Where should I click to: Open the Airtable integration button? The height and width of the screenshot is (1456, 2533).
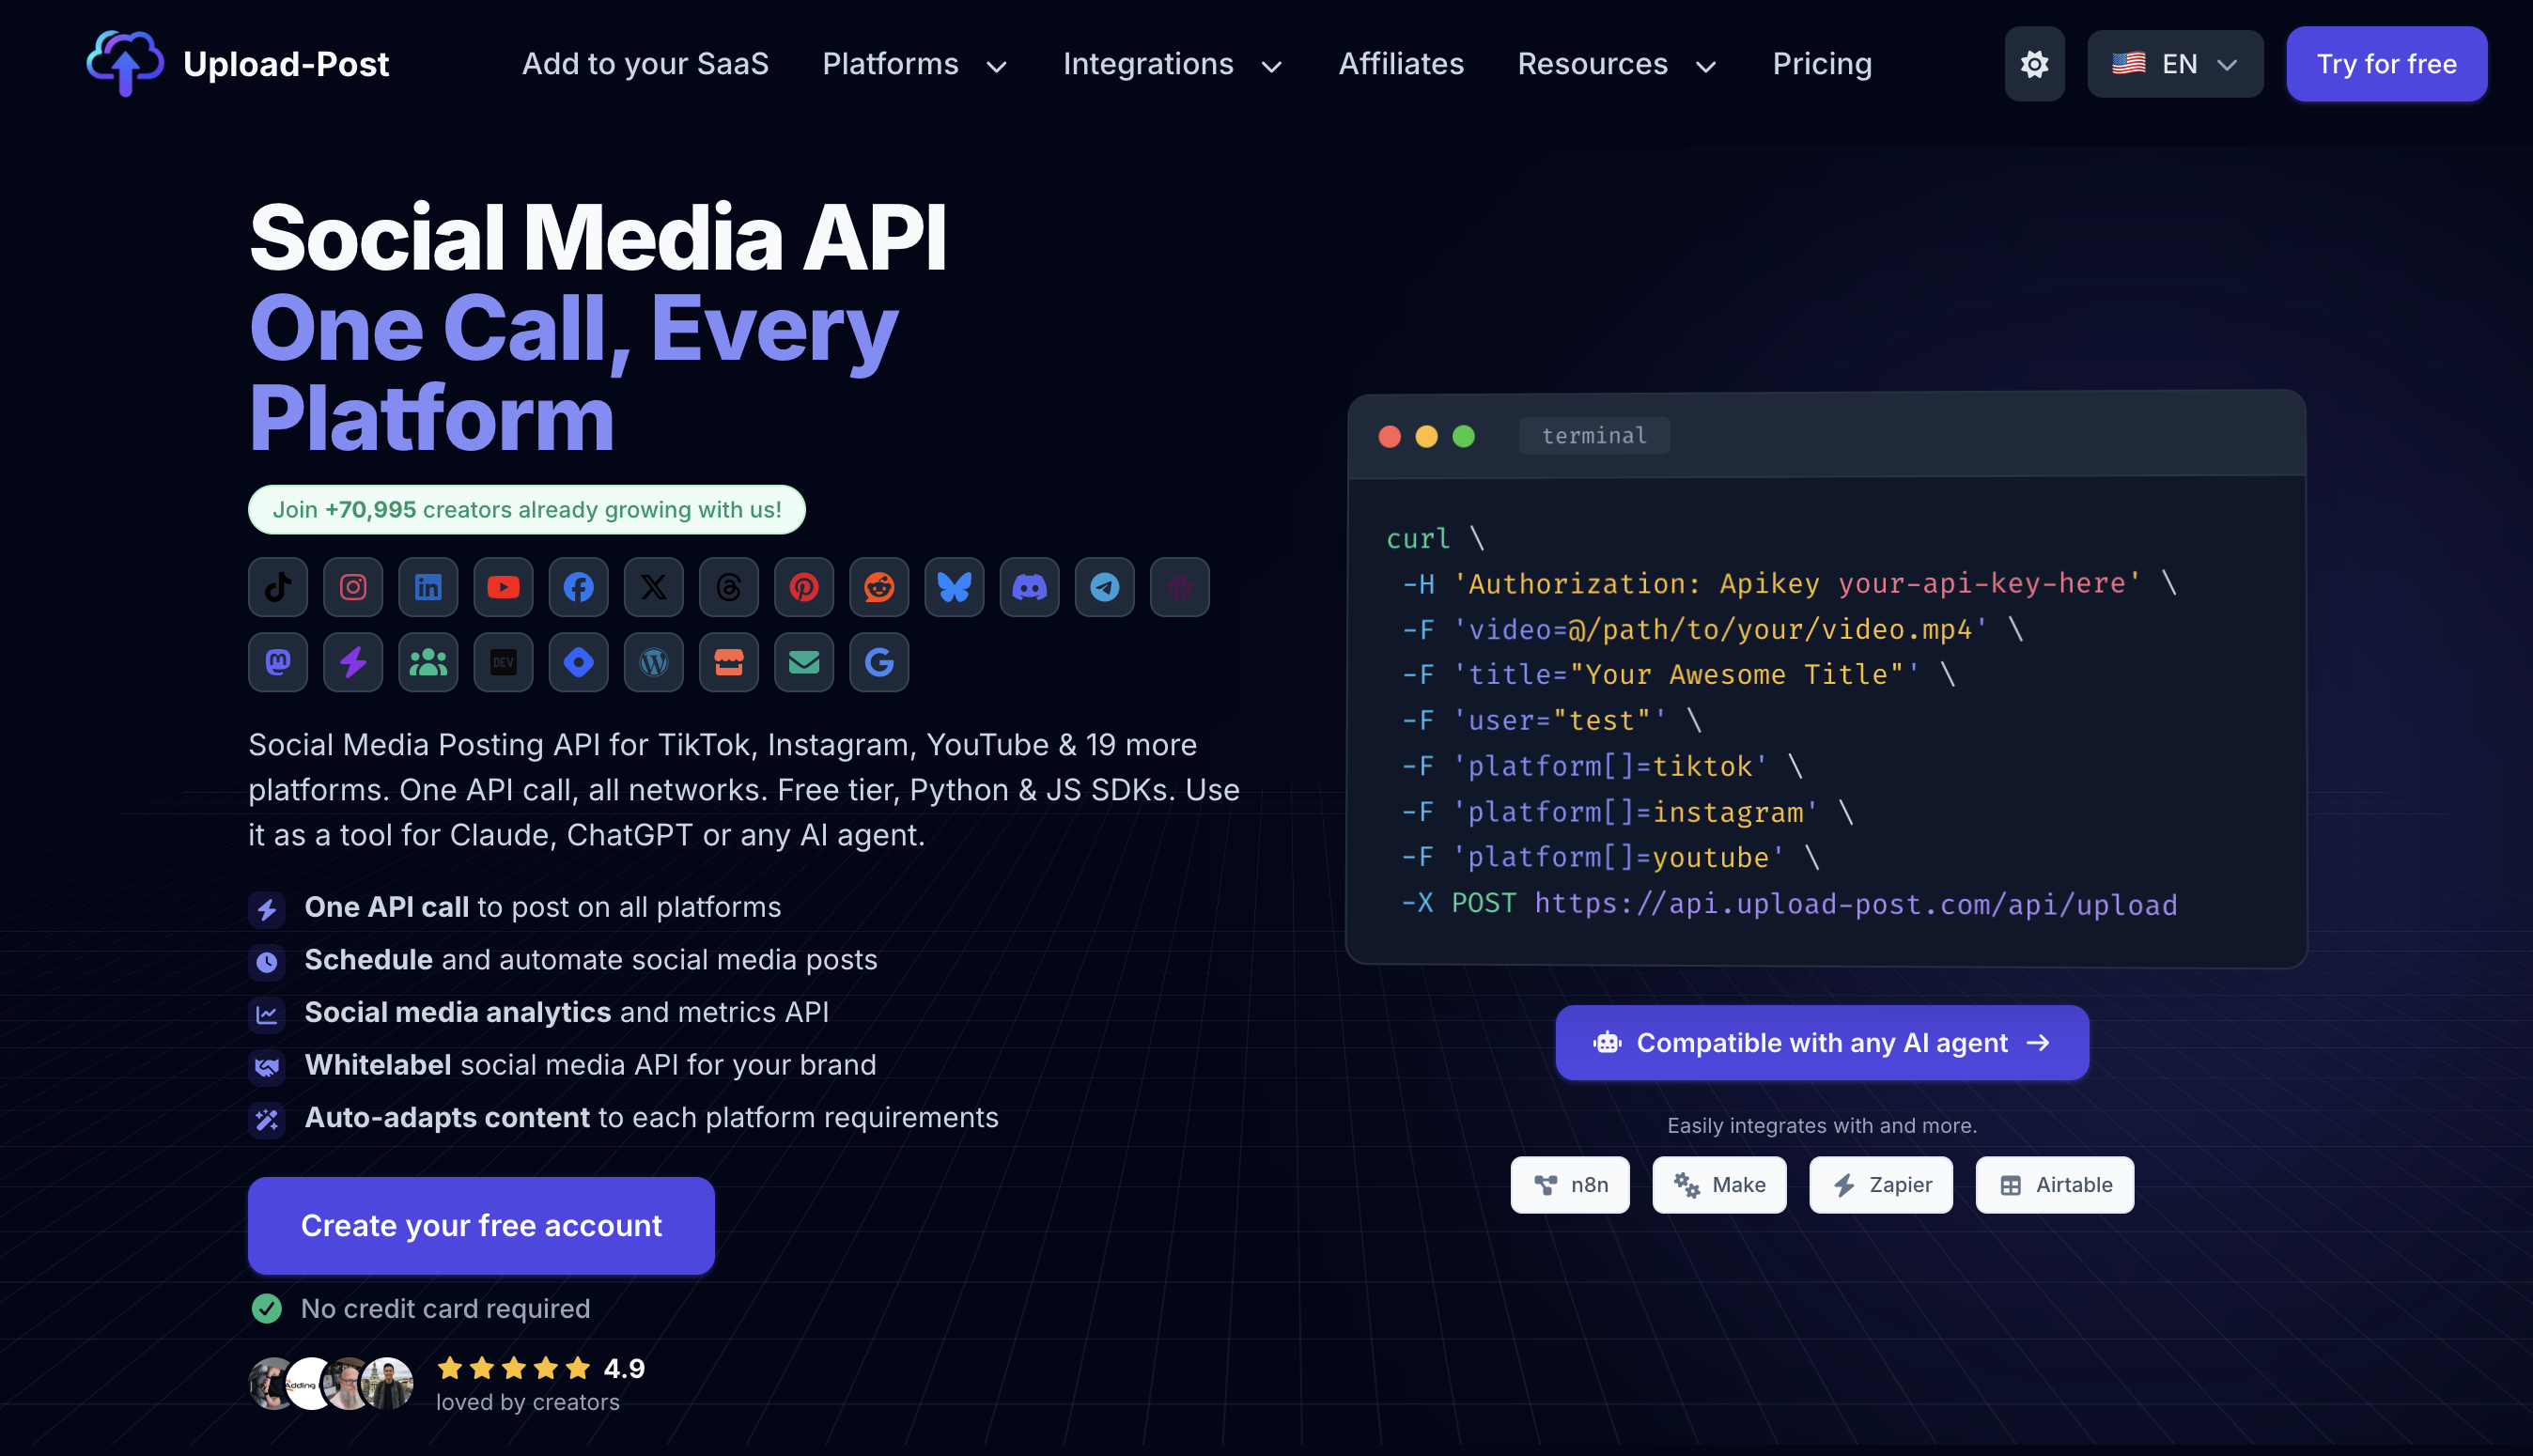pyautogui.click(x=2055, y=1185)
